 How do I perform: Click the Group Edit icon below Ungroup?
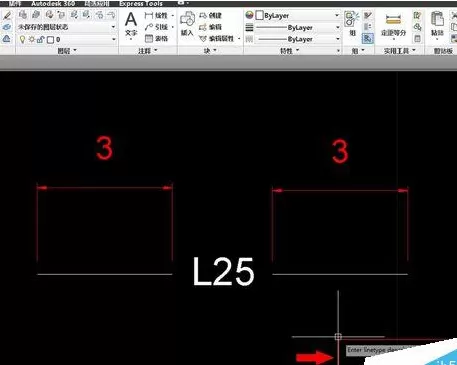point(368,27)
